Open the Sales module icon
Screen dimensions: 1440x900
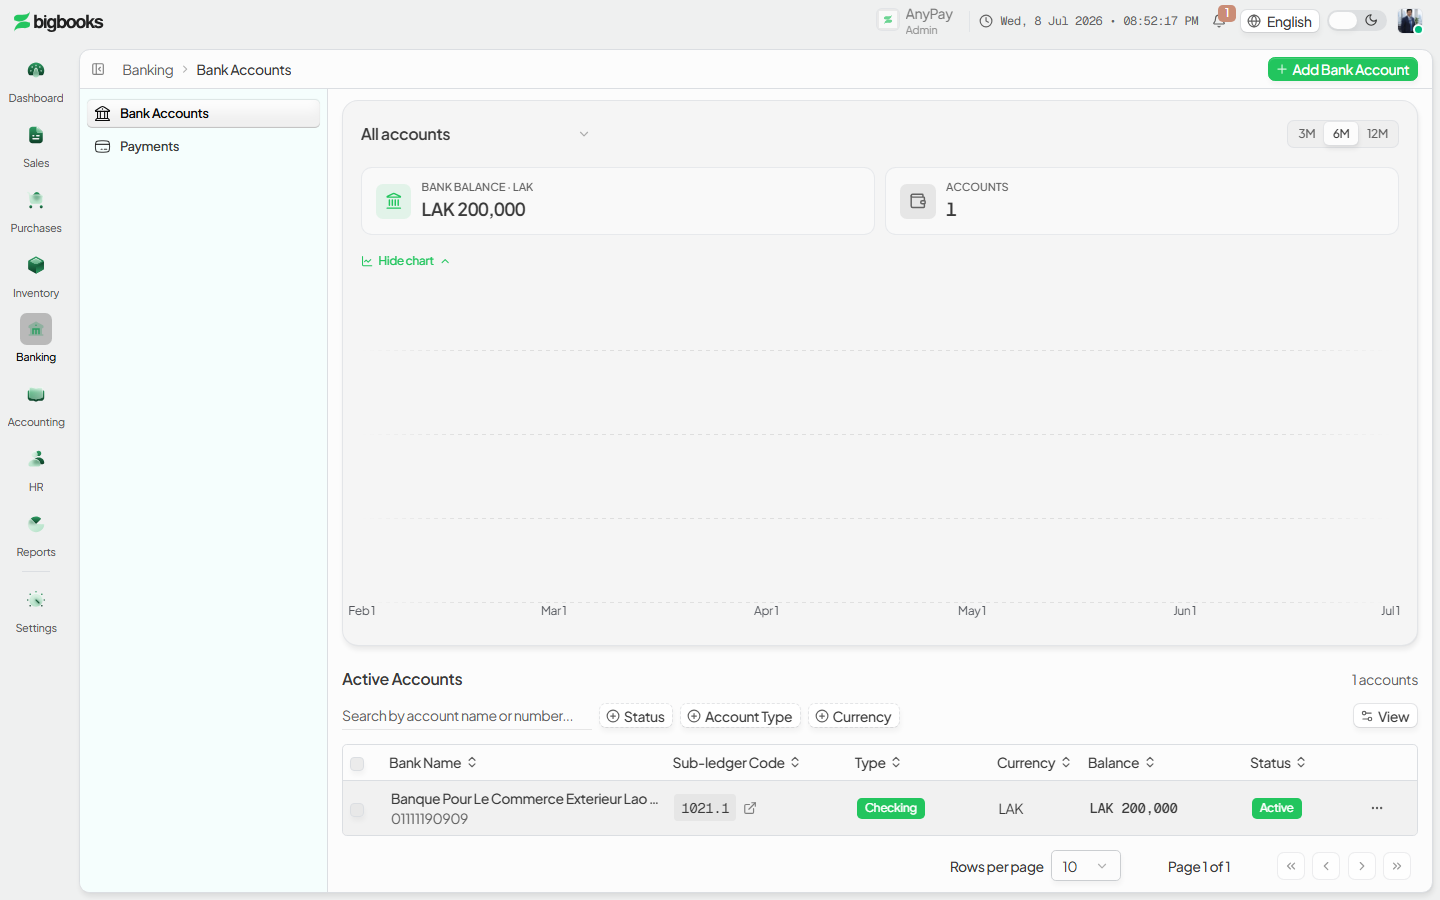tap(36, 135)
